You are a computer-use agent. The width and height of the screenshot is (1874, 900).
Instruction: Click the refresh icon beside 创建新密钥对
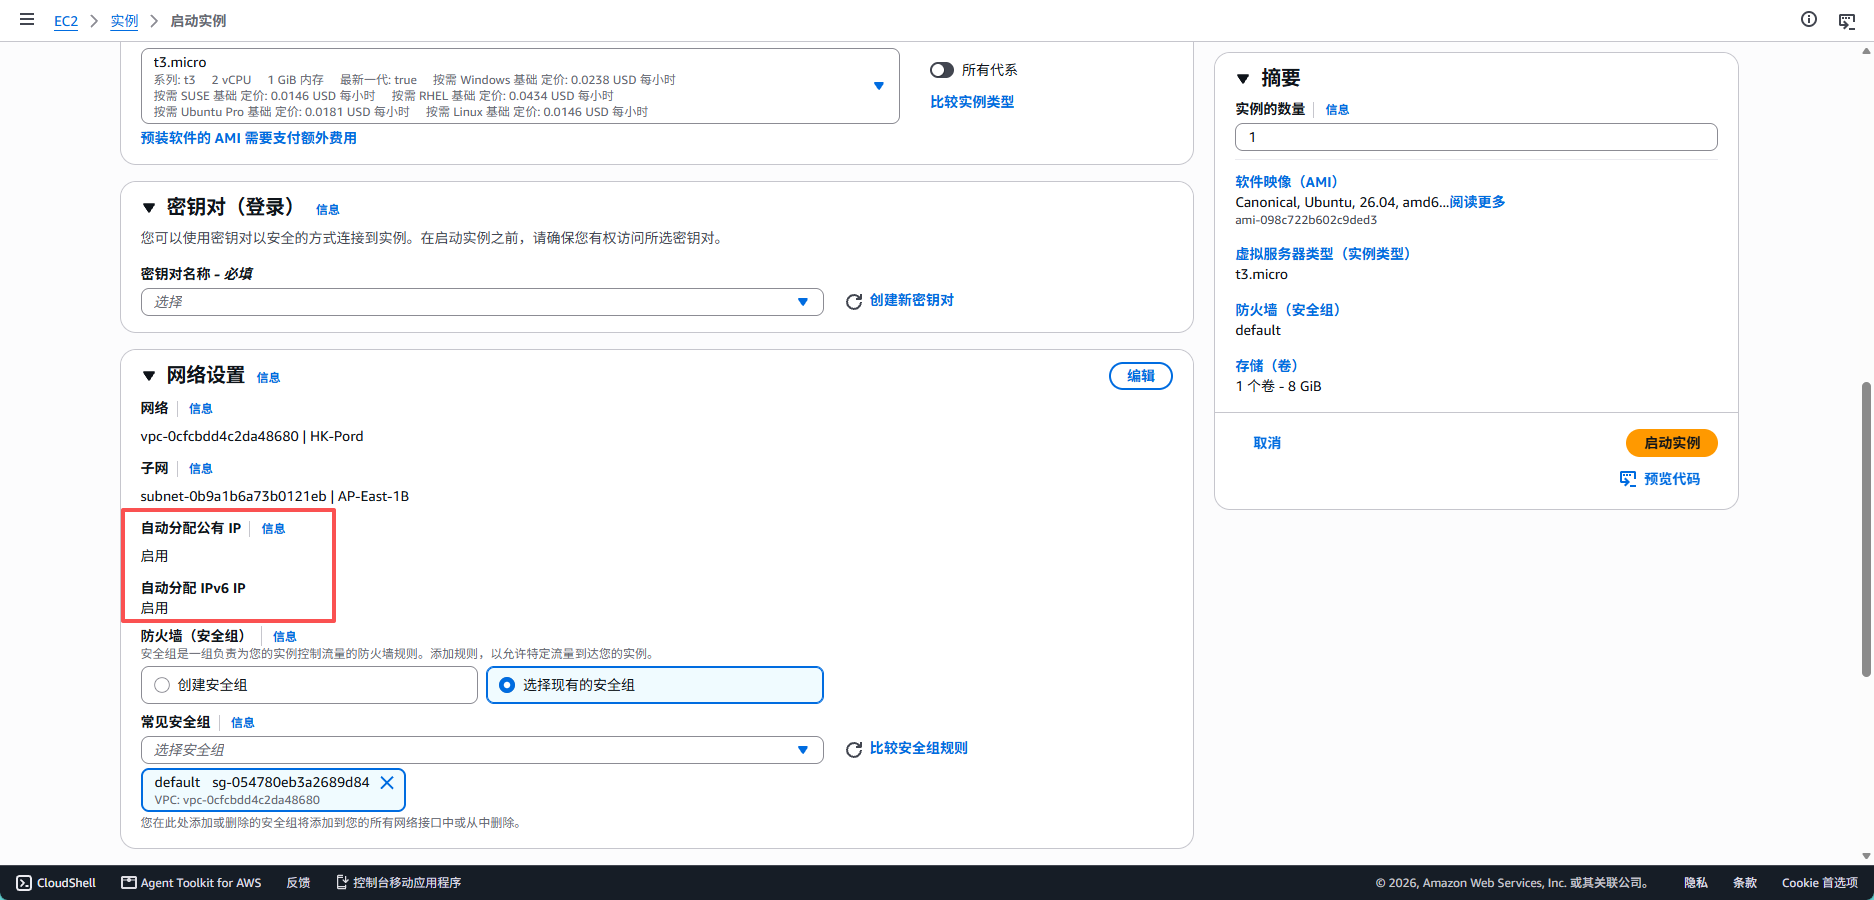(854, 301)
